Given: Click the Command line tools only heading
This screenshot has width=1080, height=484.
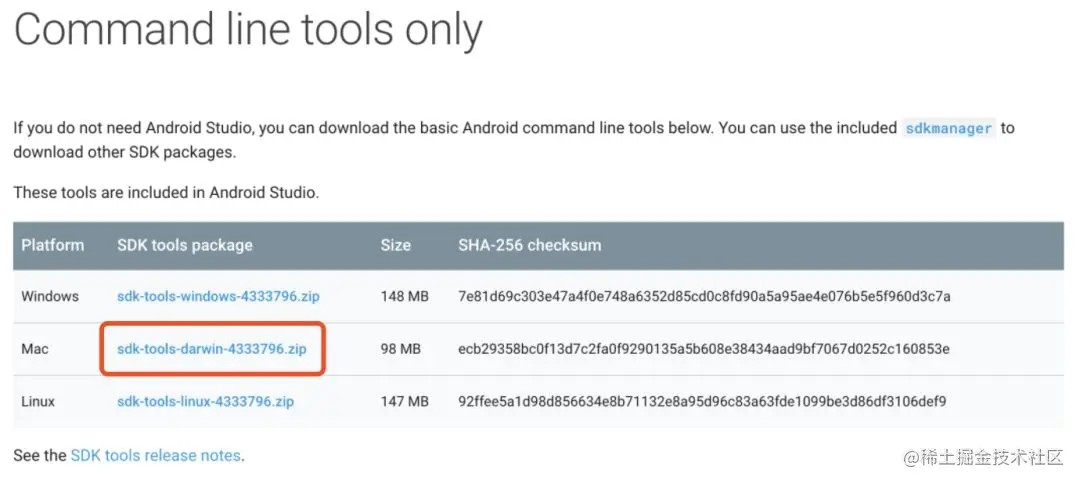Looking at the screenshot, I should pos(248,30).
